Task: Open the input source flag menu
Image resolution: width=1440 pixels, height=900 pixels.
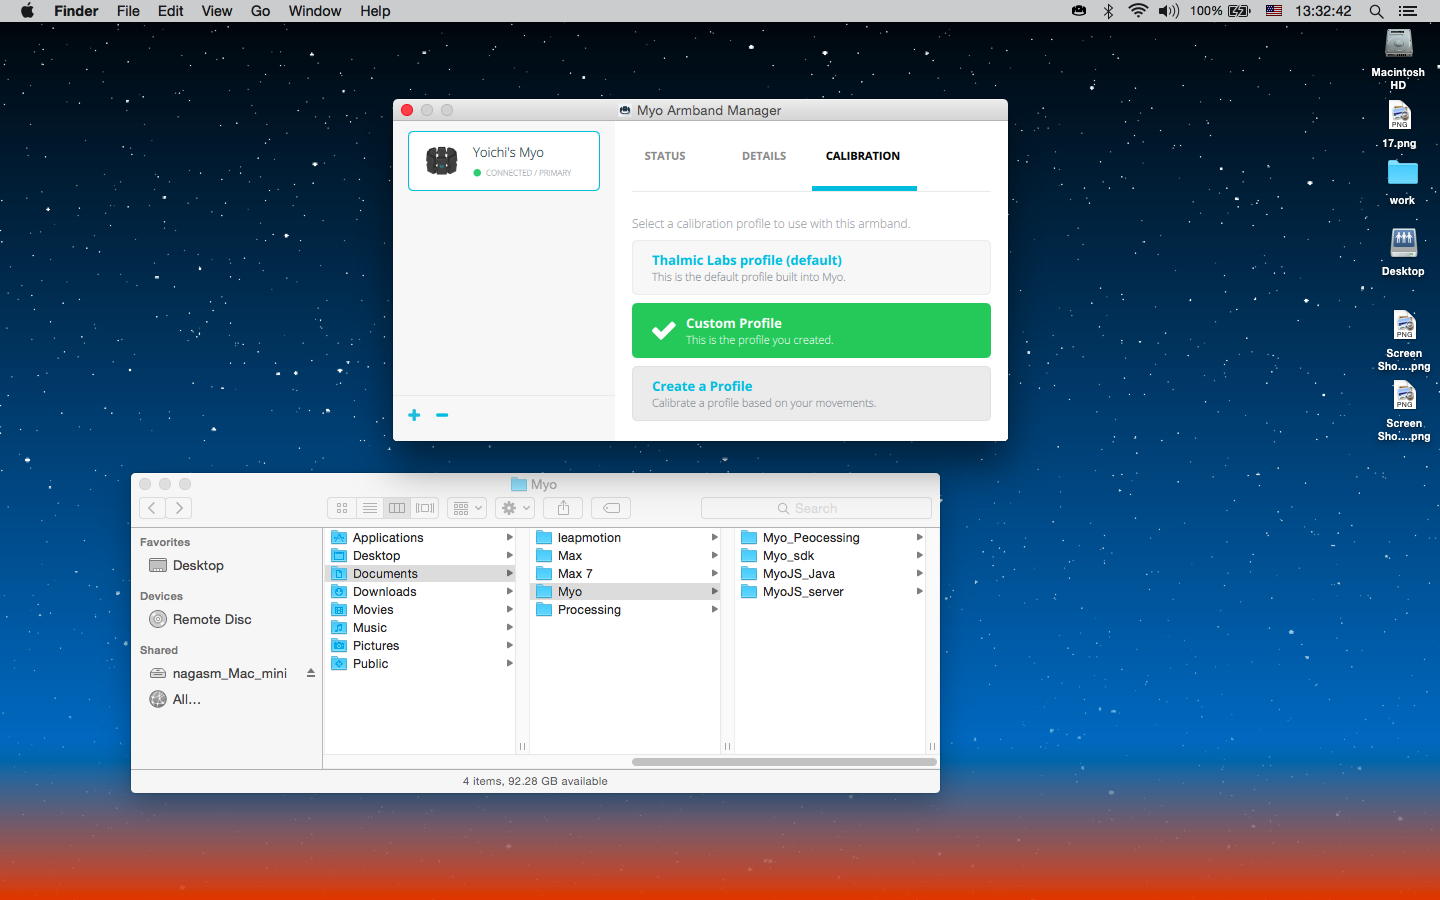Action: [1273, 11]
